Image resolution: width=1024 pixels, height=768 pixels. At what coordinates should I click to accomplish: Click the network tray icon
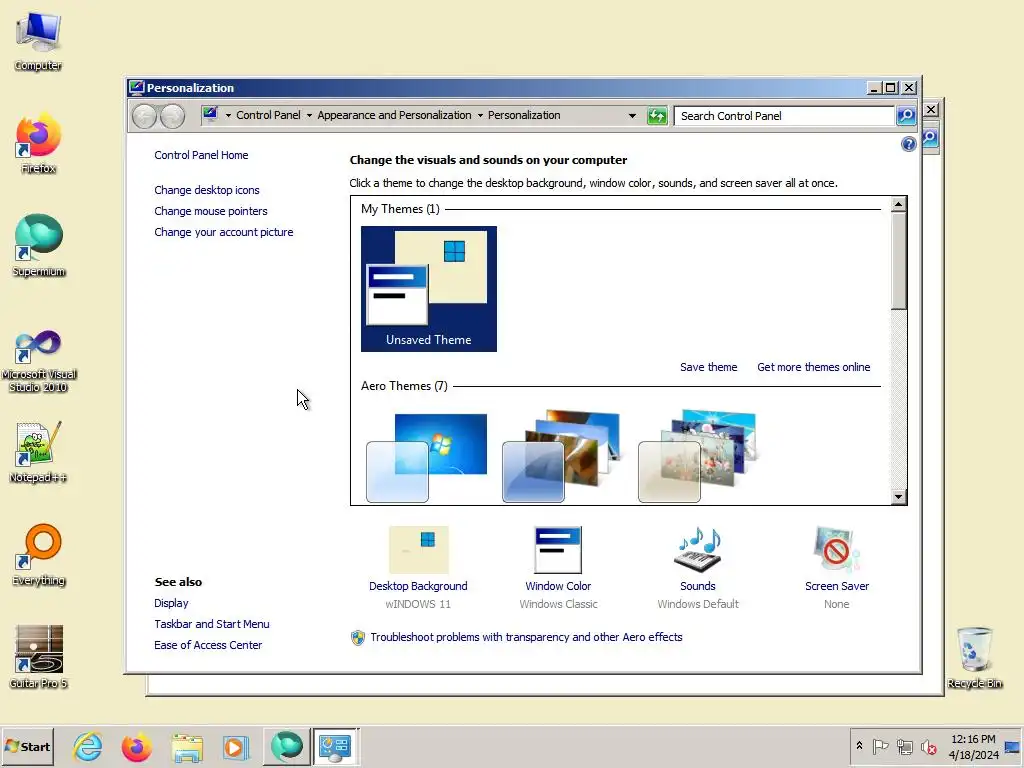click(904, 746)
